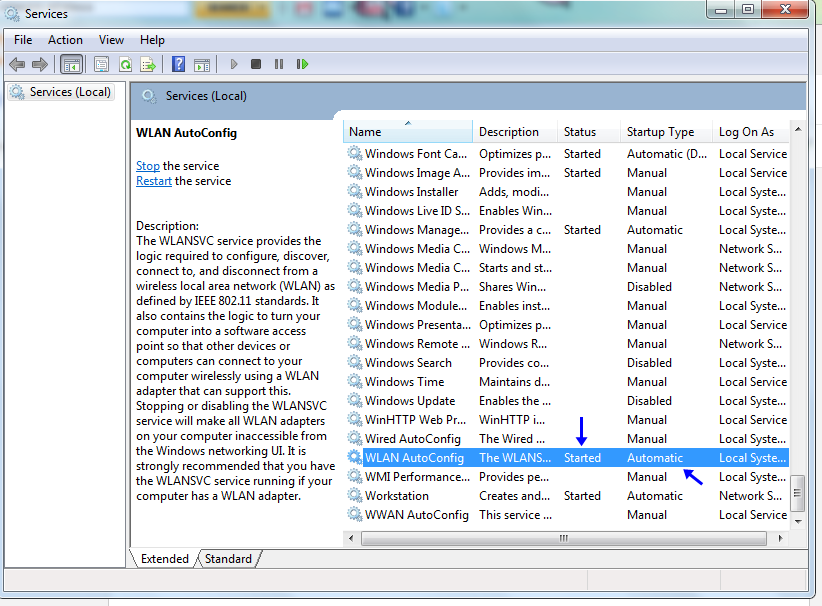Viewport: 822px width, 606px height.
Task: Click the vertical scrollbar thumb
Action: pos(798,493)
